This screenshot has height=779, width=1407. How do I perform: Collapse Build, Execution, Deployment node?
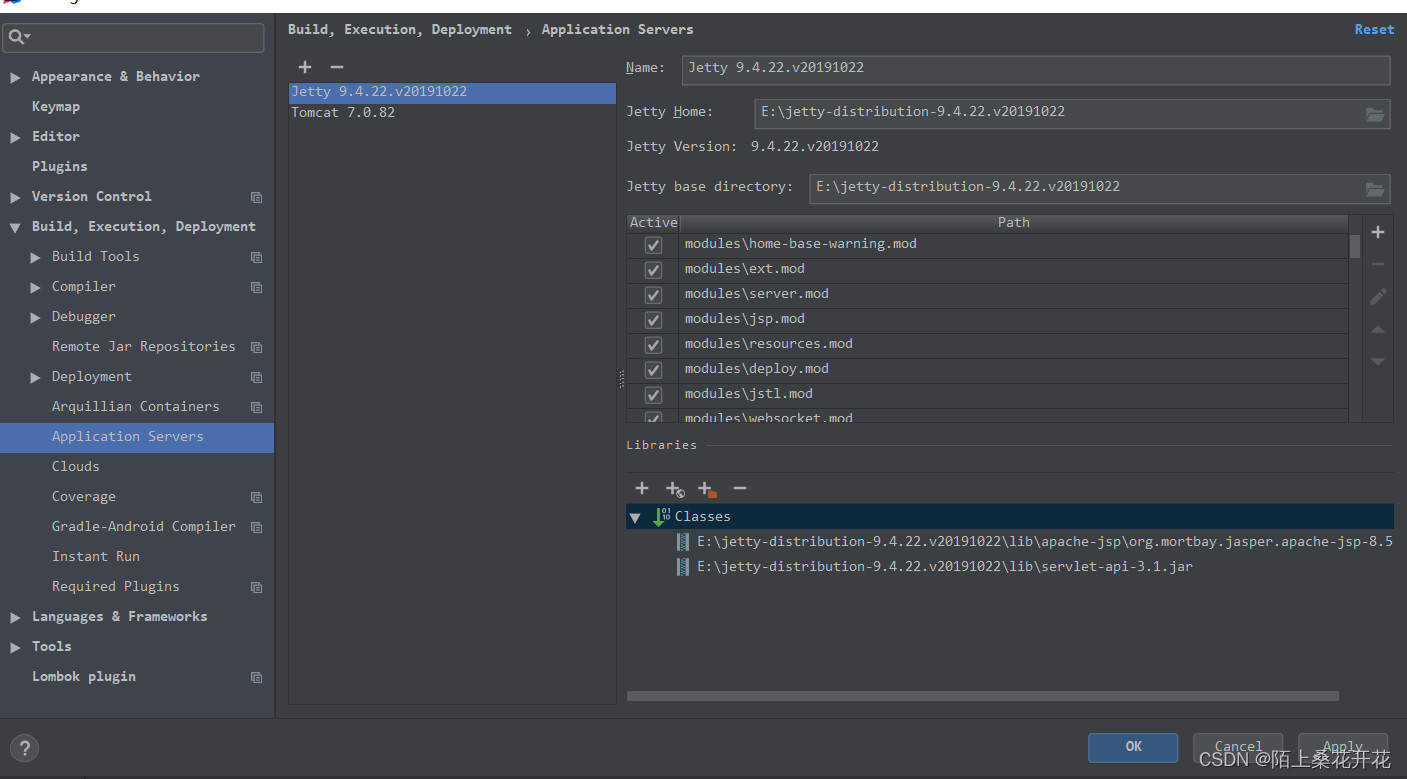(15, 227)
